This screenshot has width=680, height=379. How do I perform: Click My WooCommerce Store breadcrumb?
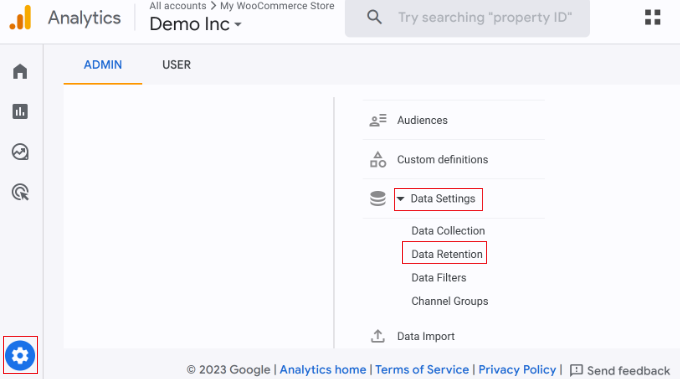277,6
